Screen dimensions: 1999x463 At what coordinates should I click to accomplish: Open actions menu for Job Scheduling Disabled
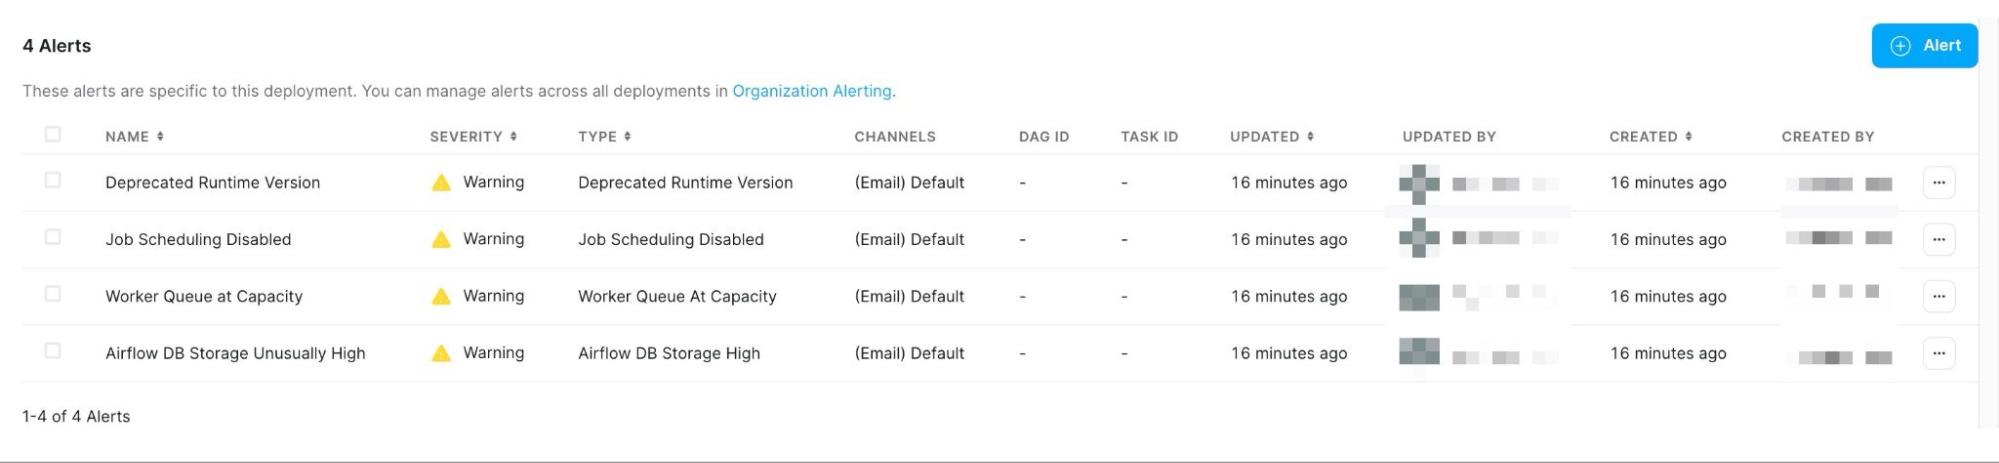click(x=1938, y=240)
